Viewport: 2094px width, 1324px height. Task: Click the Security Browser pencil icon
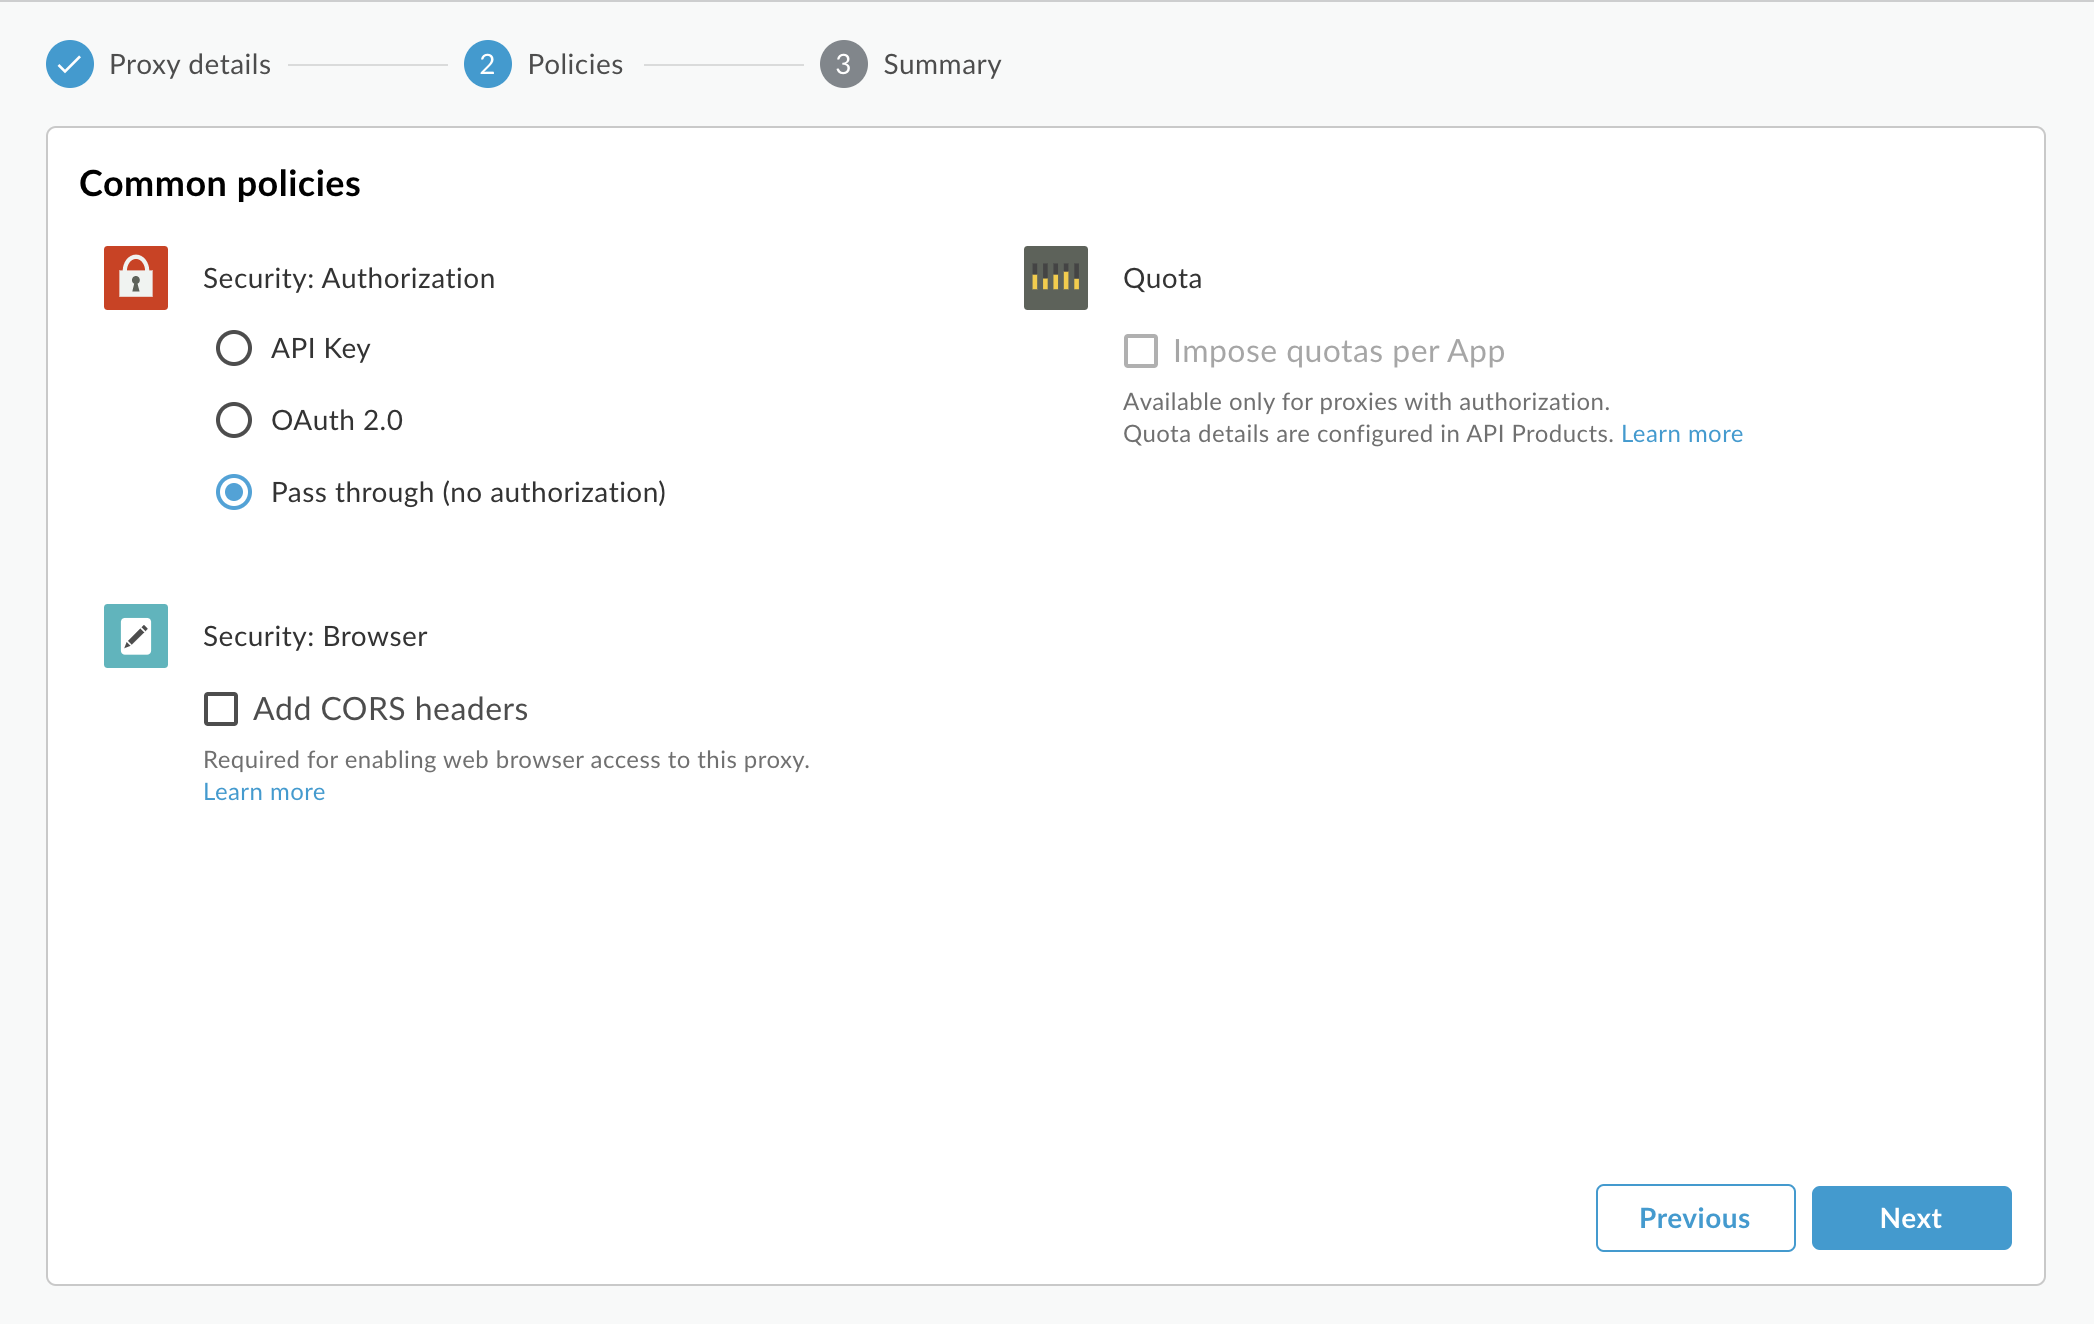pyautogui.click(x=134, y=635)
